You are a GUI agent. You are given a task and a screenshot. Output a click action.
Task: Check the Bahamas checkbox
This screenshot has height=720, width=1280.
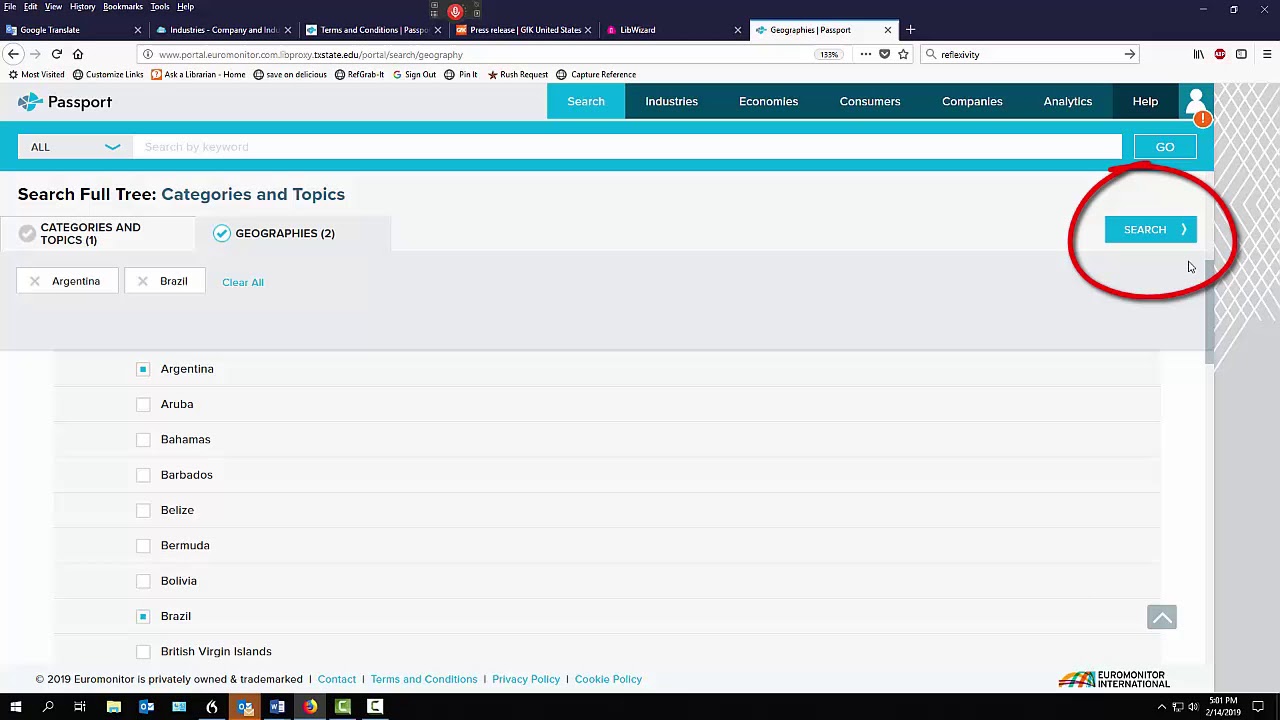(143, 439)
